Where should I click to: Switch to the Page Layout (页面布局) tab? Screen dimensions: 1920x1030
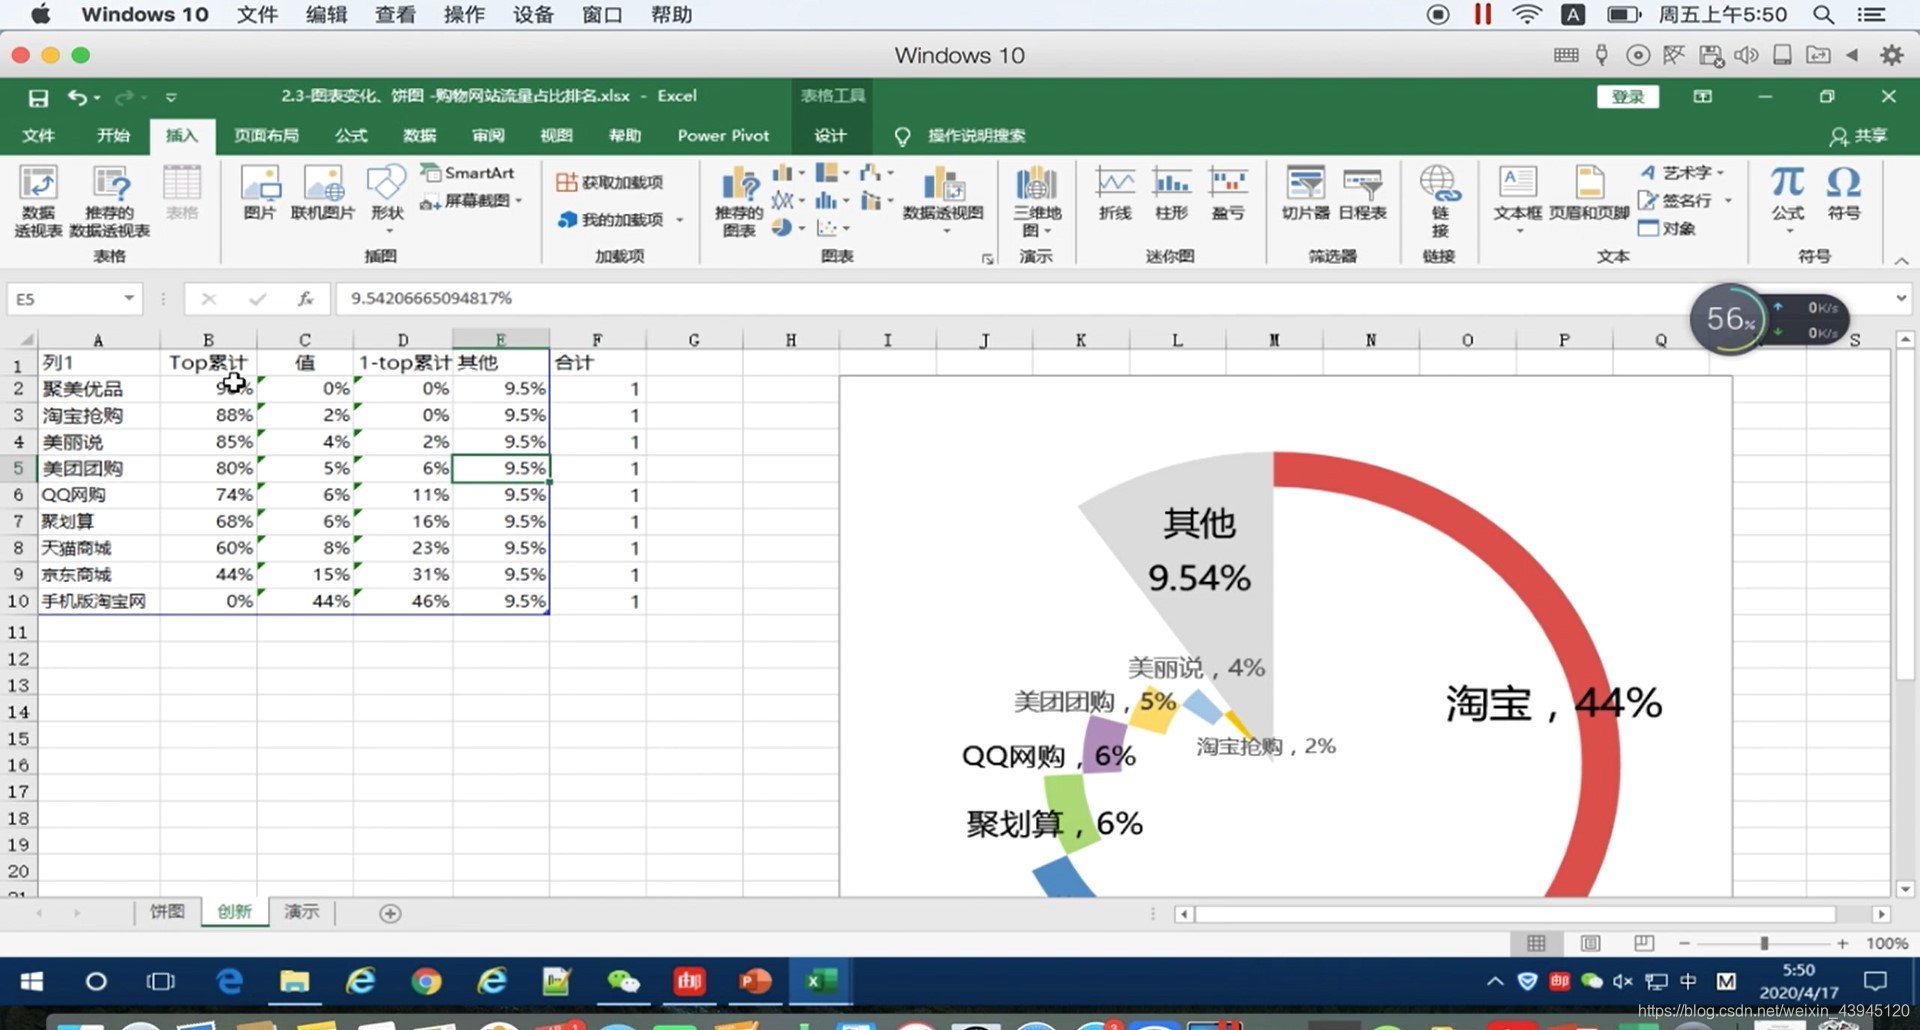point(266,136)
